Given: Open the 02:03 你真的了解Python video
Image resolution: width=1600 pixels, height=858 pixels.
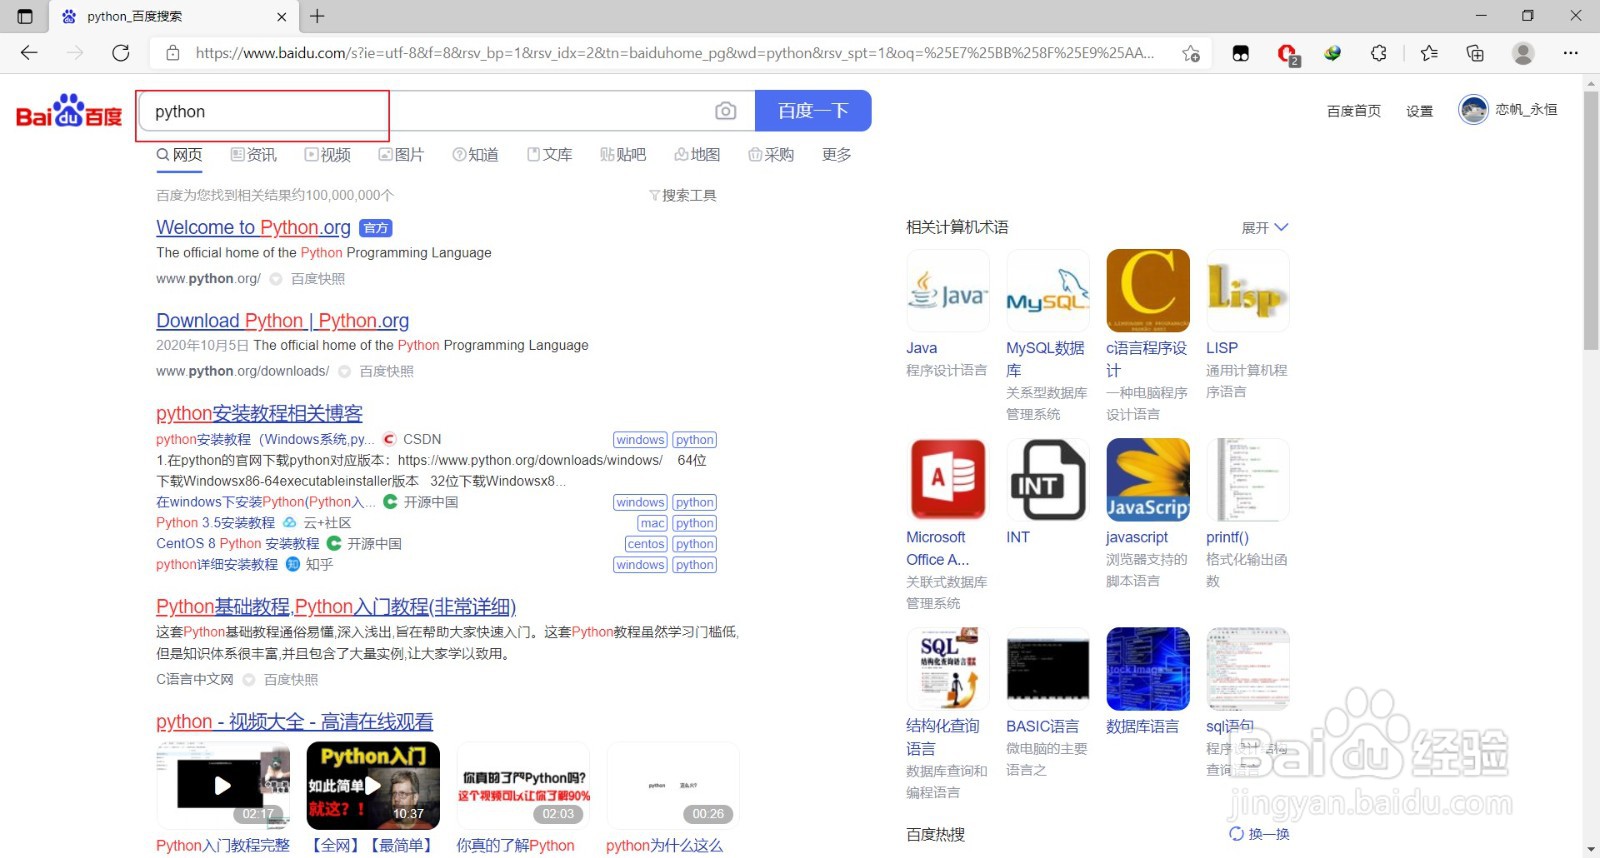Looking at the screenshot, I should tap(523, 785).
